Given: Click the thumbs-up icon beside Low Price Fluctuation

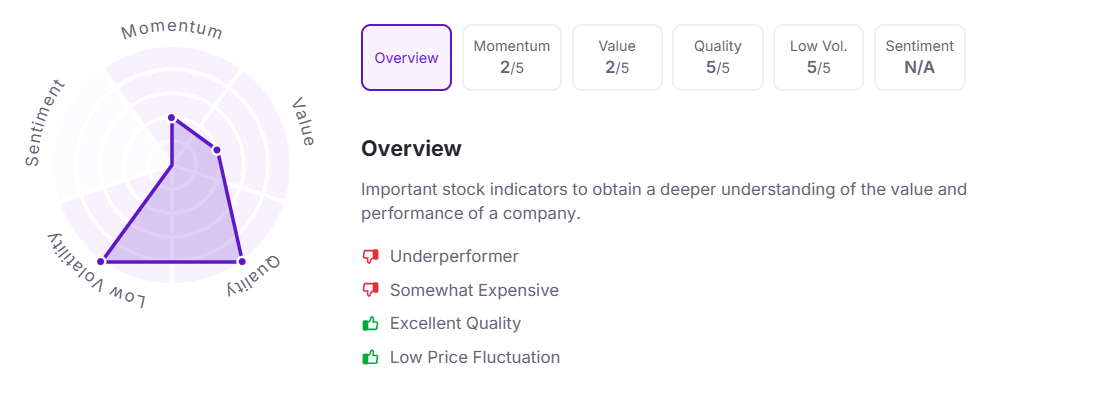Looking at the screenshot, I should click(370, 357).
